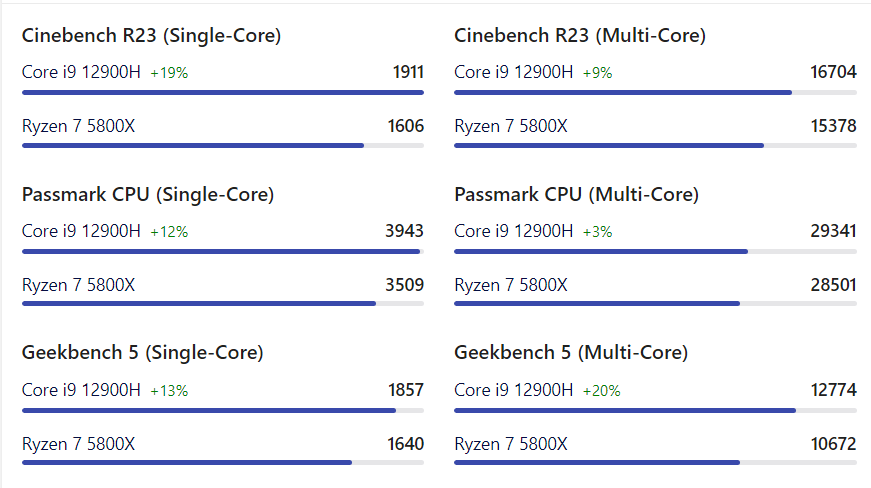Image resolution: width=871 pixels, height=488 pixels.
Task: Click Ryzen 7 5800X label under Passmark Single-Core
Action: point(78,285)
